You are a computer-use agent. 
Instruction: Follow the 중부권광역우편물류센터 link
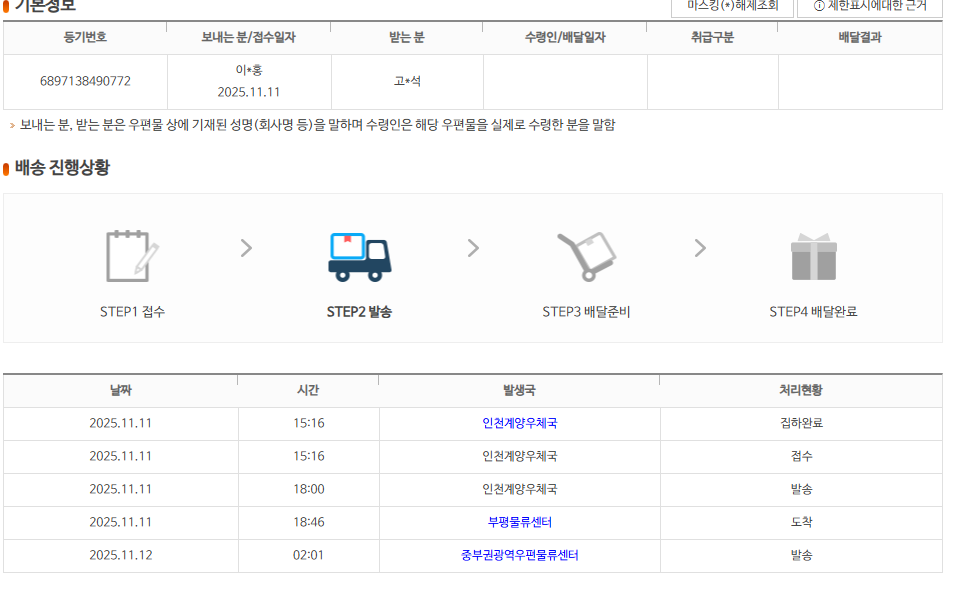coord(519,555)
